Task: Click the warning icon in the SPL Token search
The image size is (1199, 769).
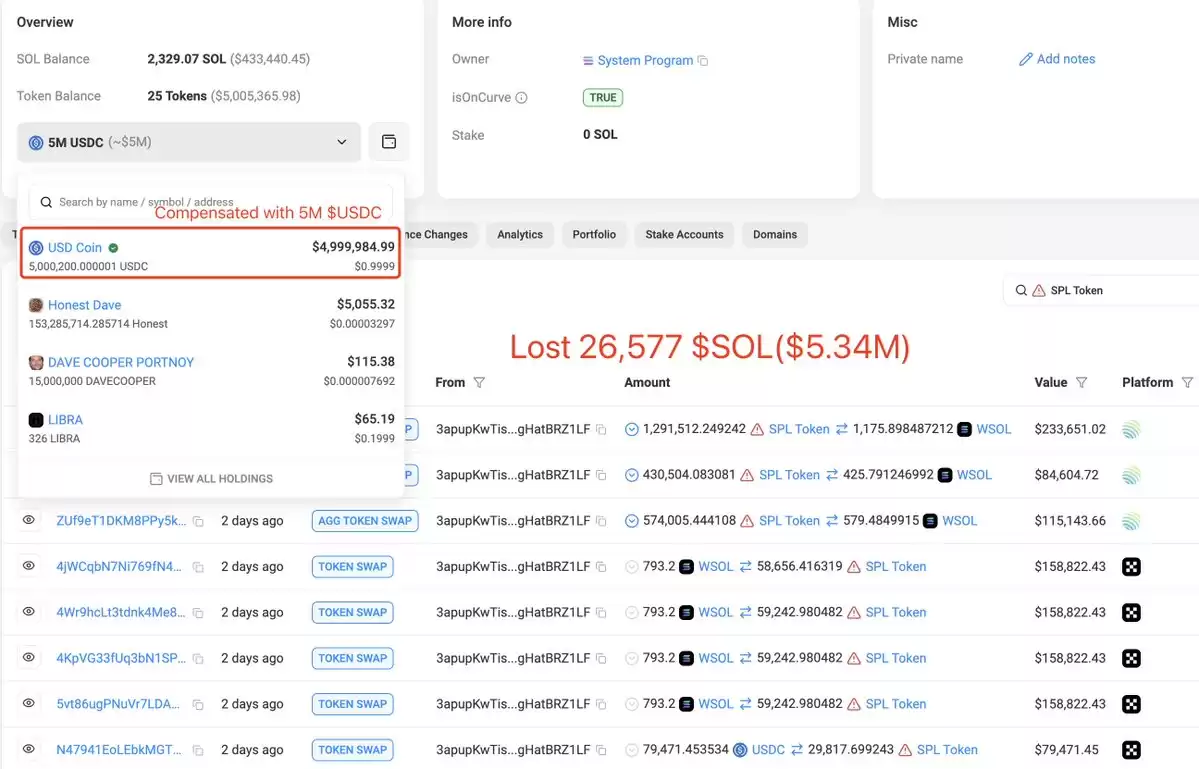Action: point(1038,290)
